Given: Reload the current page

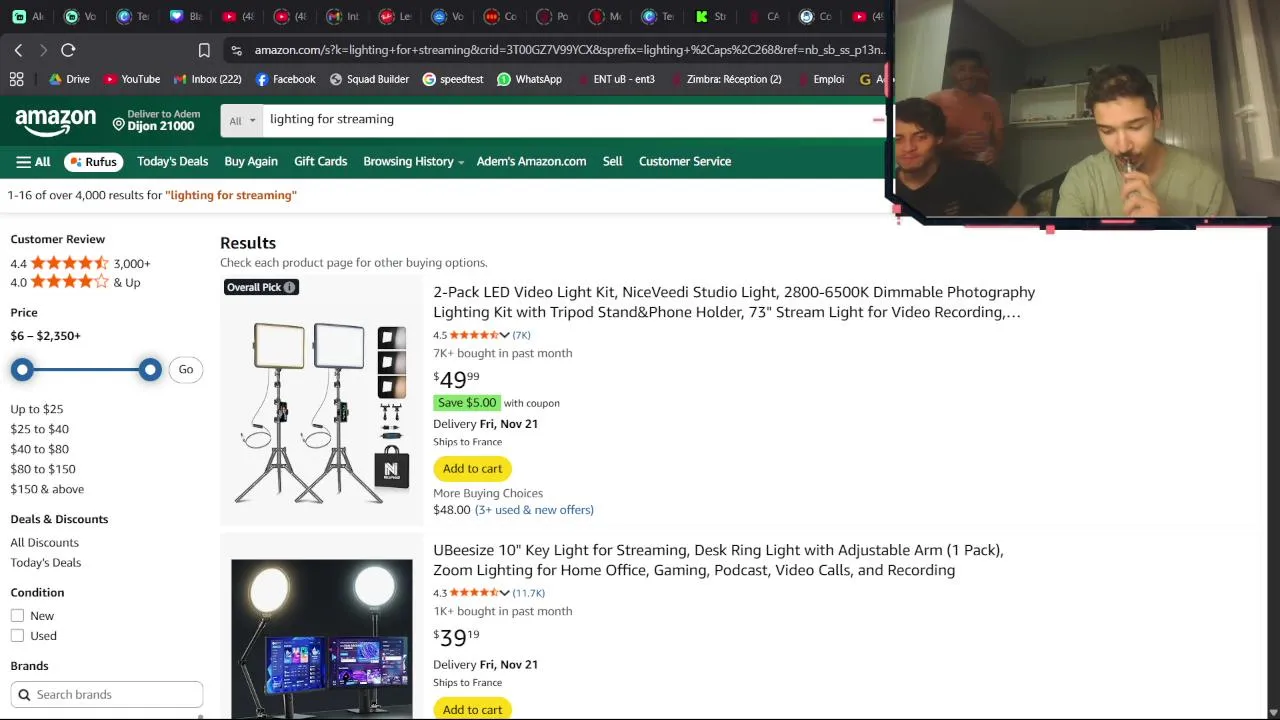Looking at the screenshot, I should click(68, 50).
